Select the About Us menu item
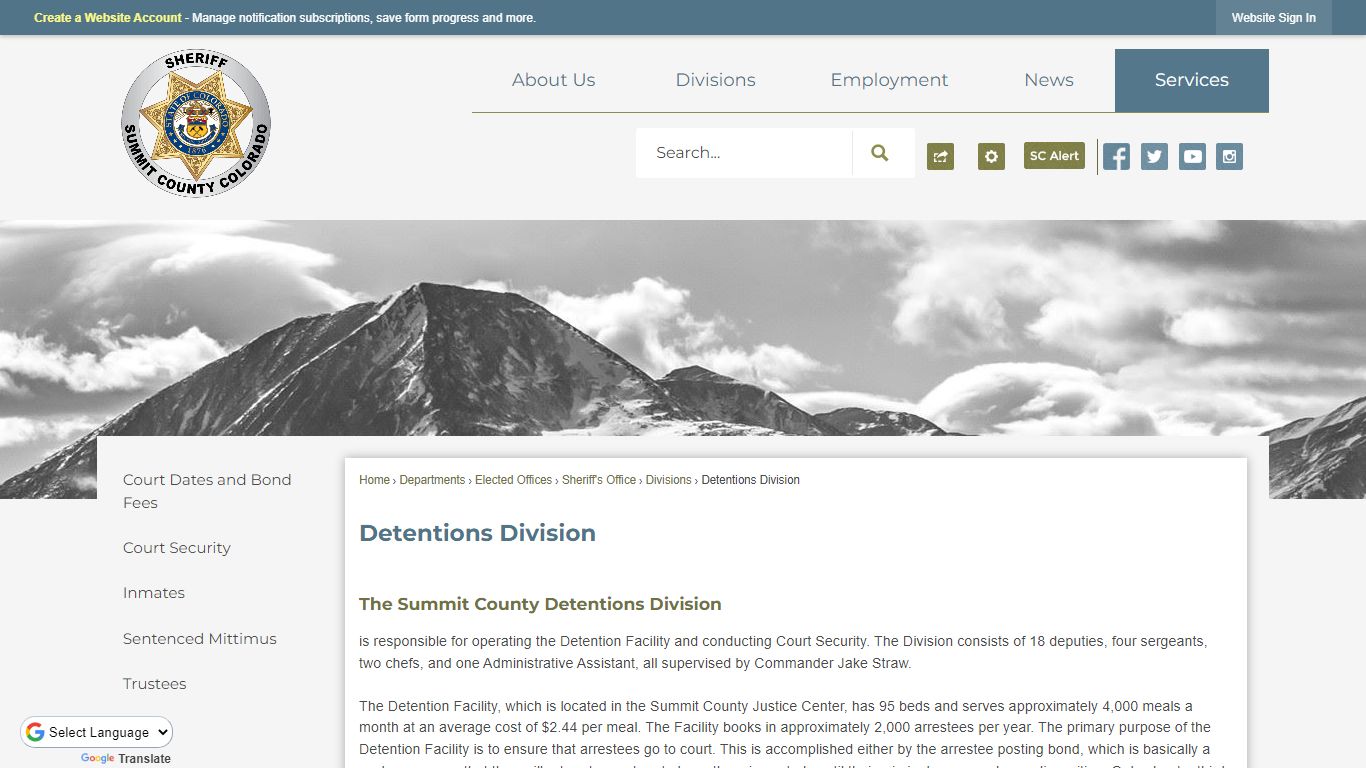Screen dimensions: 1366x768 [553, 80]
